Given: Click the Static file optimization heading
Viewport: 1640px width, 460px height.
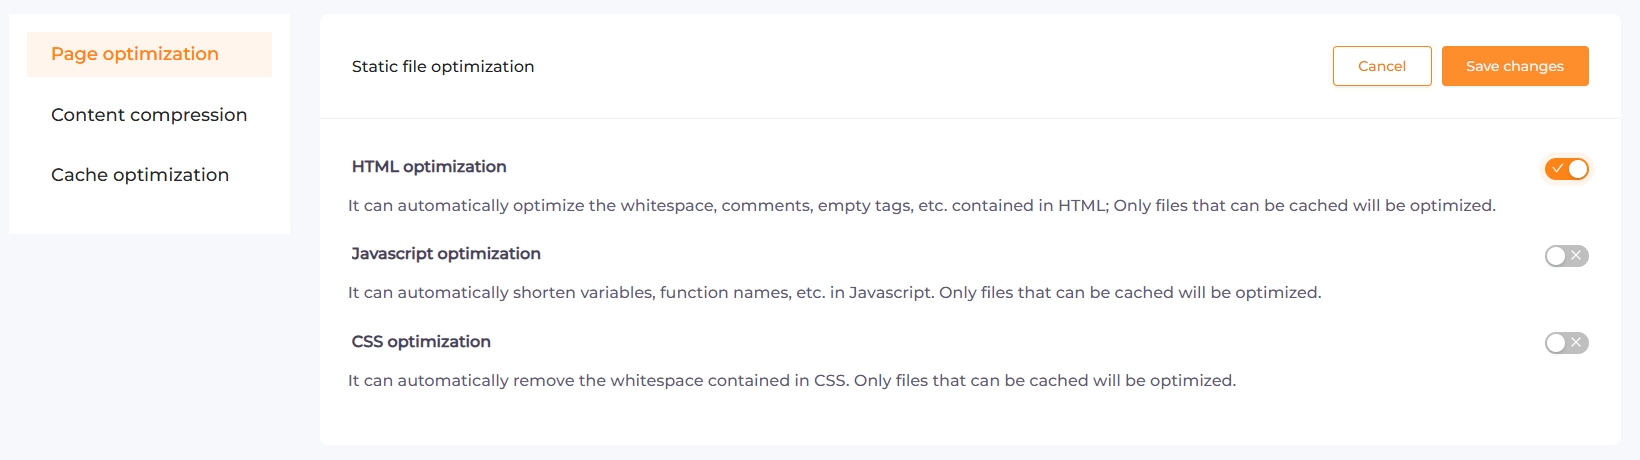Looking at the screenshot, I should coord(443,66).
